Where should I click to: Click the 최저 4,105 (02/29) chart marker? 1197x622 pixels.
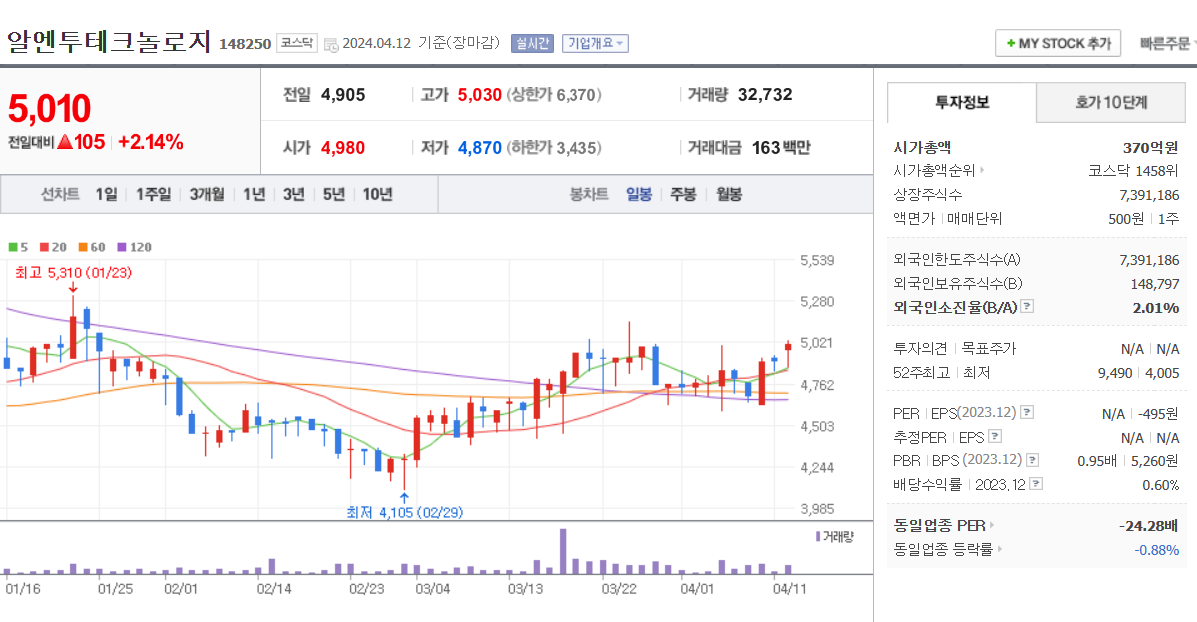tap(405, 512)
